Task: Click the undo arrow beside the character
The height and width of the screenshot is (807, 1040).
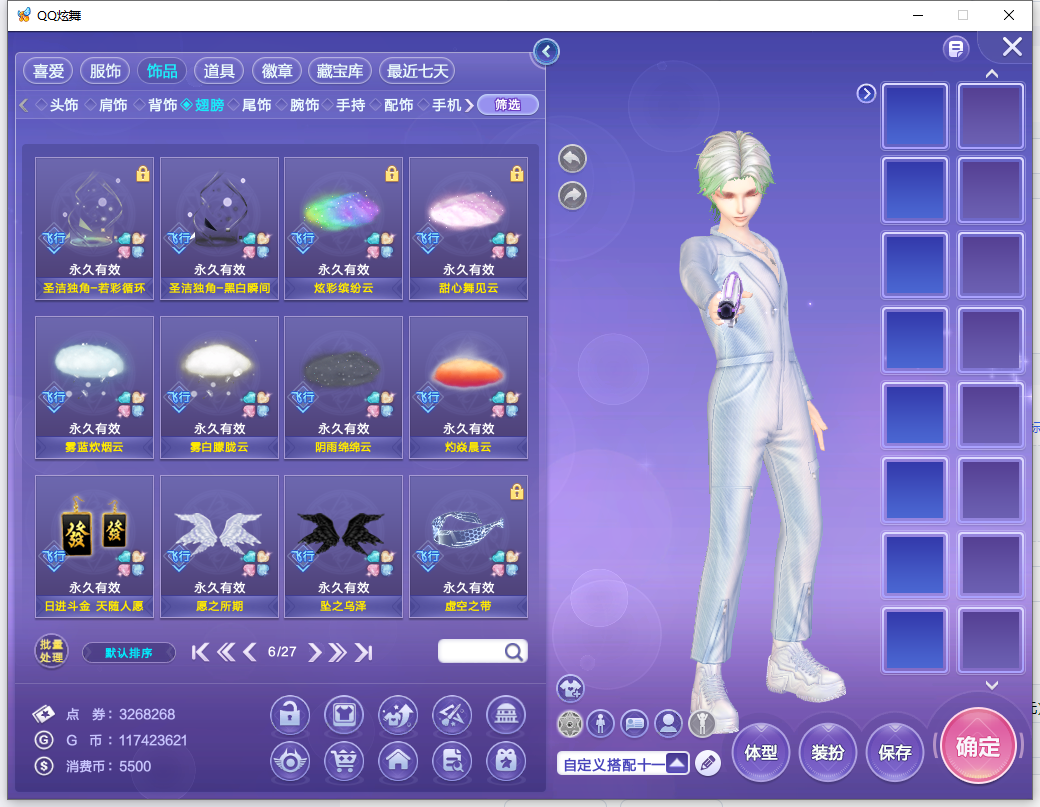Action: [x=572, y=158]
